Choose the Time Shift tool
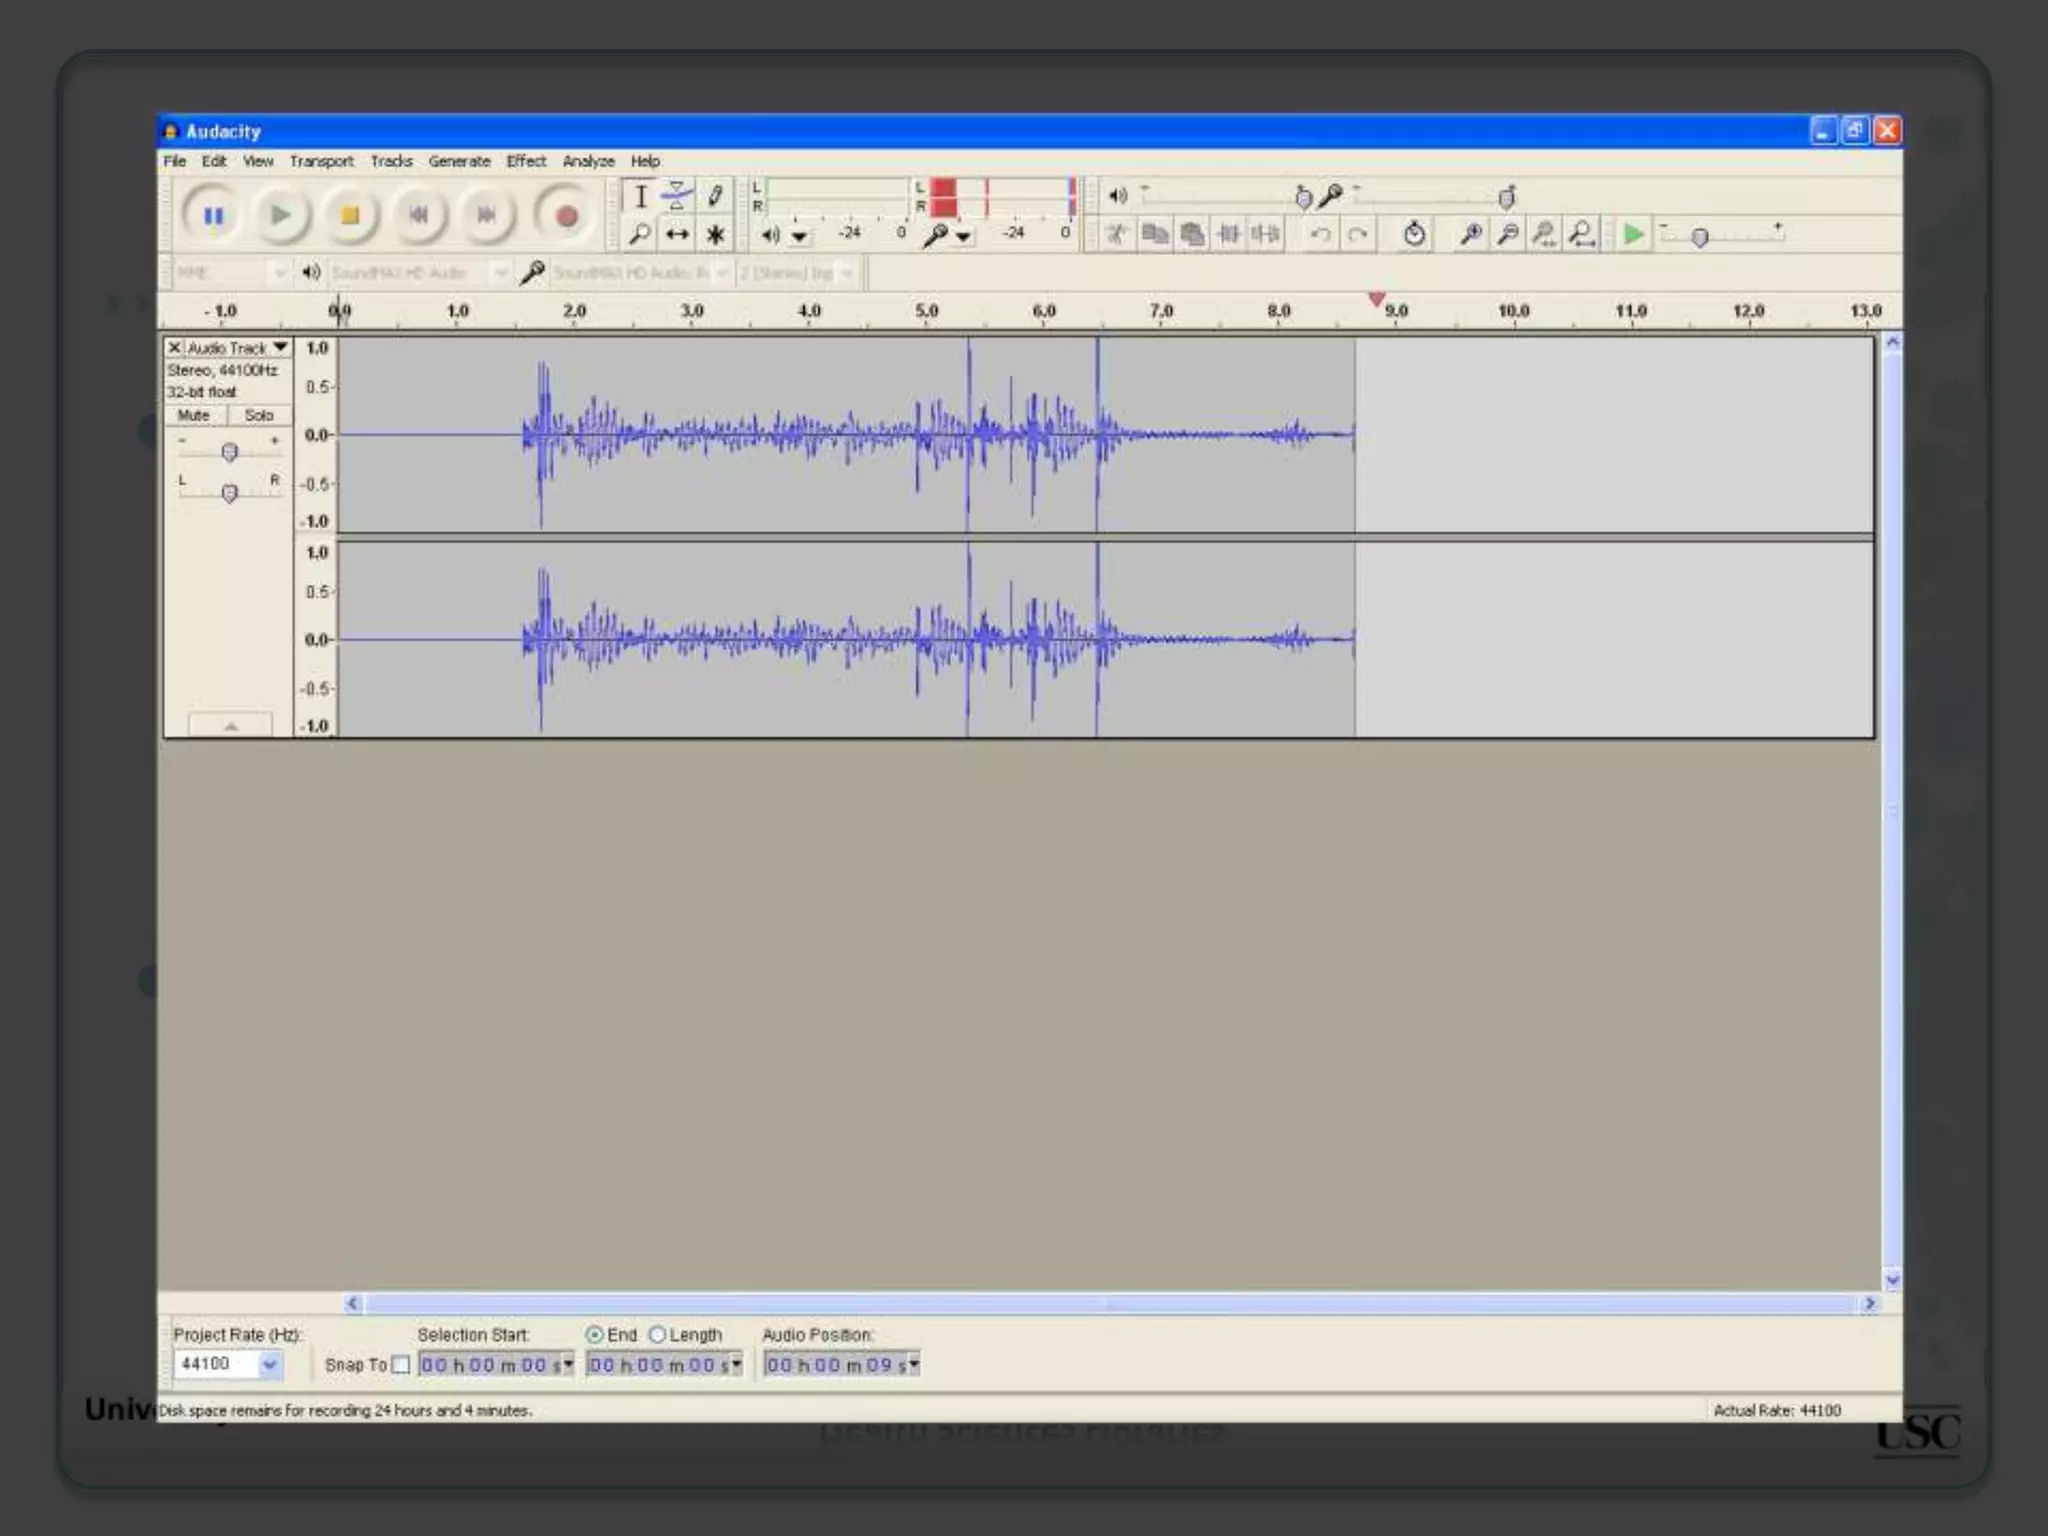Screen dimensions: 2048x1536 coord(677,234)
